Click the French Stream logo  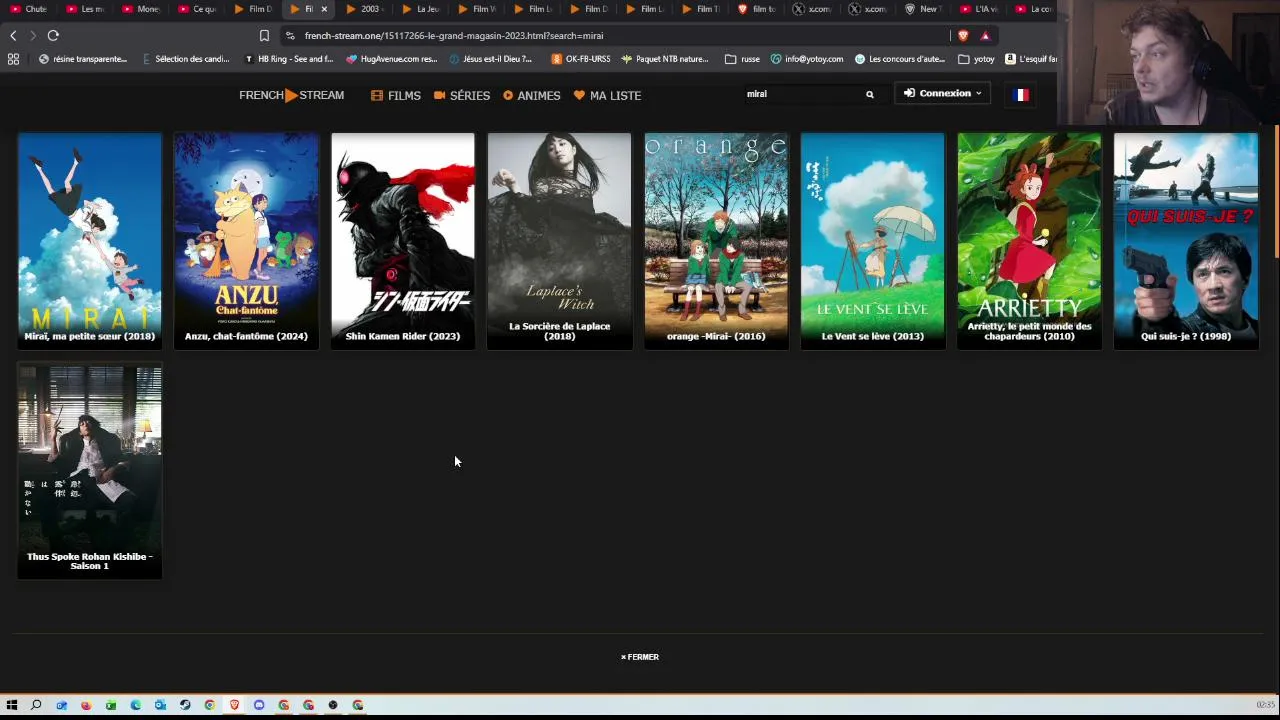tap(291, 95)
